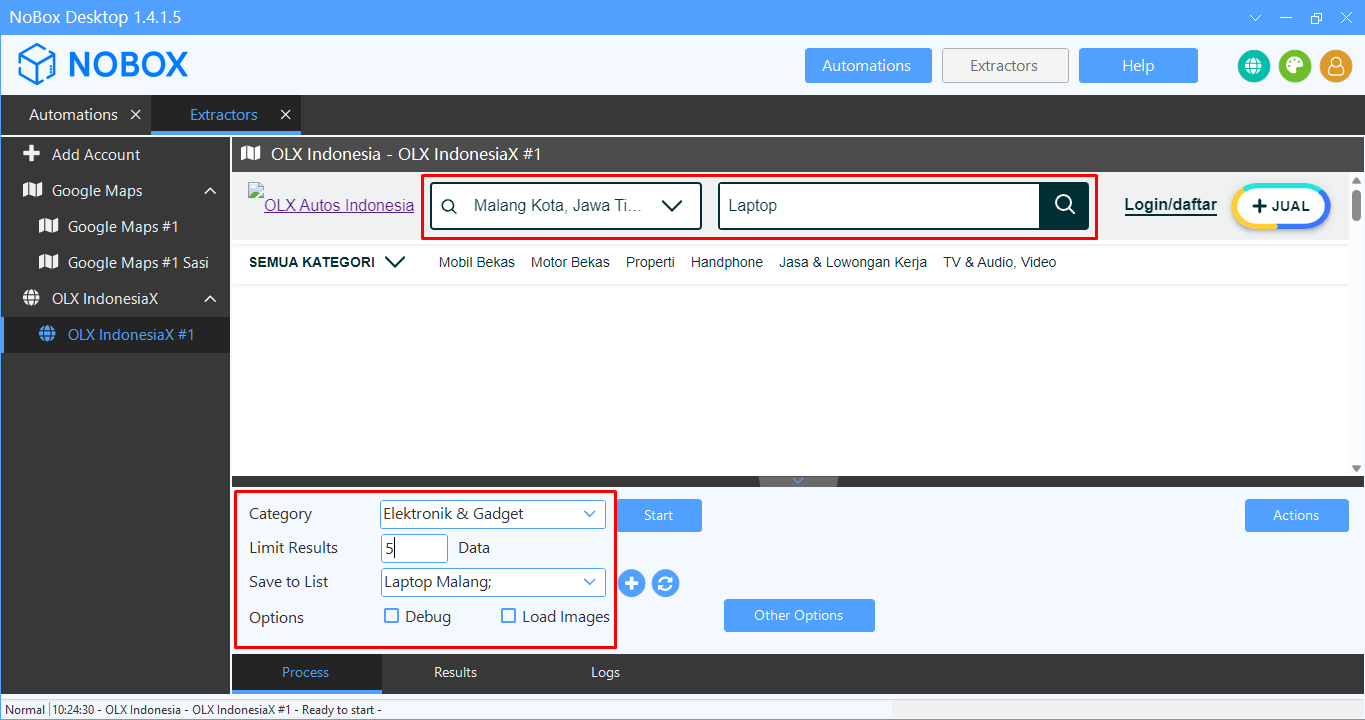Click the Add Account plus icon

[32, 154]
